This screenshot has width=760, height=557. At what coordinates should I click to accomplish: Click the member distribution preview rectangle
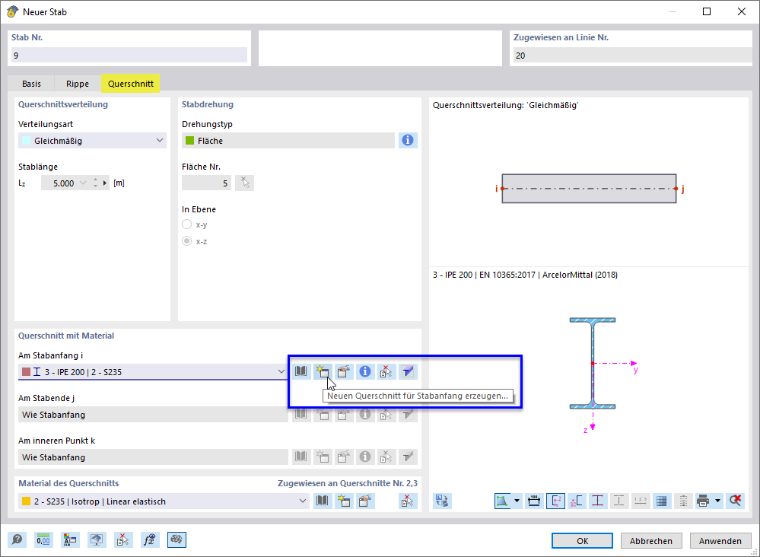[589, 189]
